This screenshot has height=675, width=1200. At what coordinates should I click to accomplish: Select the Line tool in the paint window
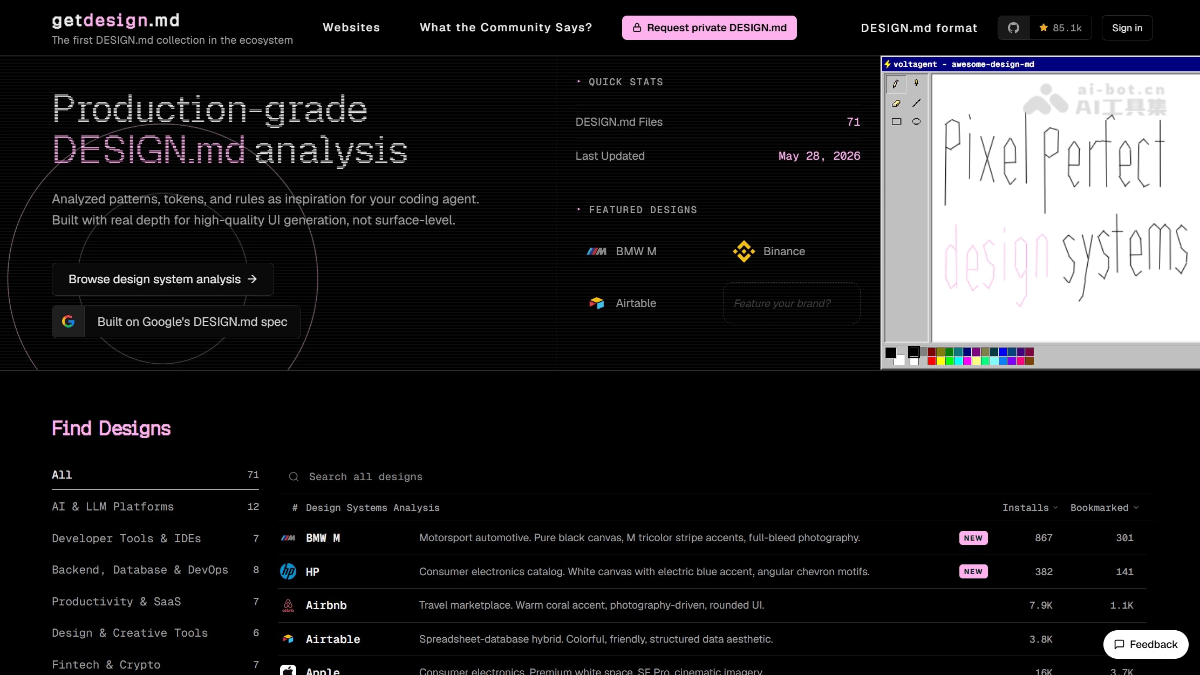pos(916,103)
